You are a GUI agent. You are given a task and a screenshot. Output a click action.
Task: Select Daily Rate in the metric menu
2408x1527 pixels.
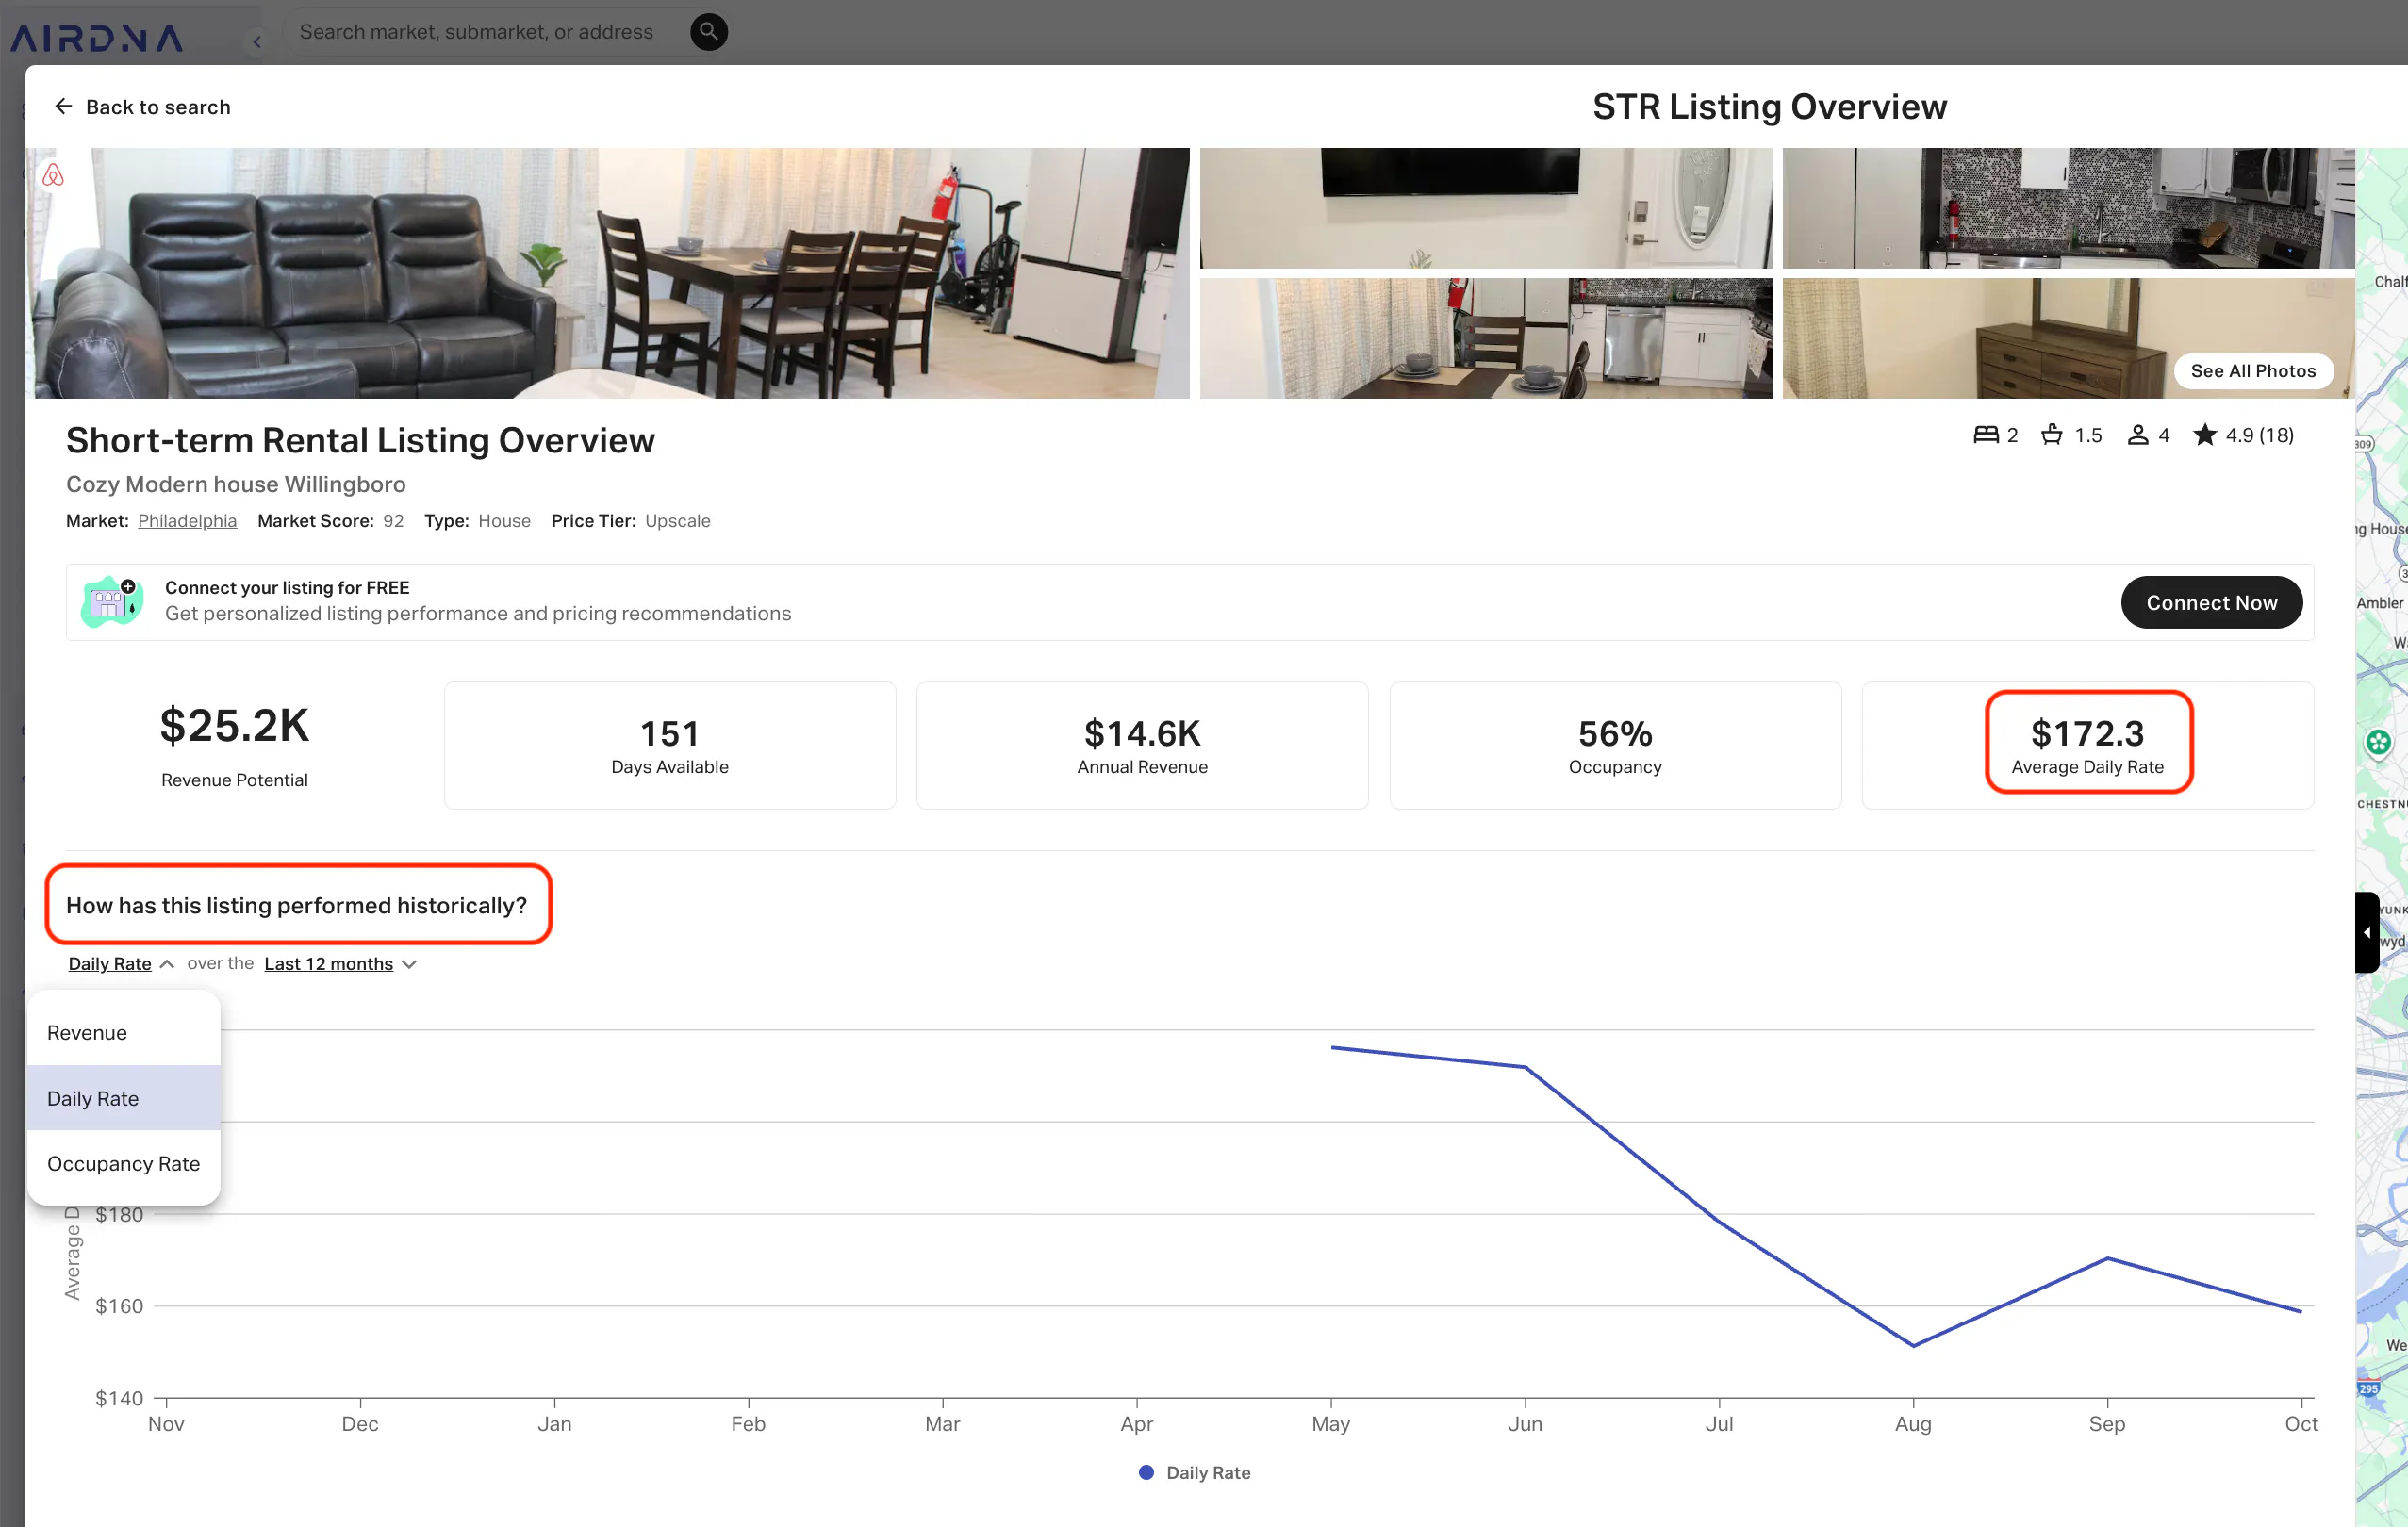coord(124,1098)
